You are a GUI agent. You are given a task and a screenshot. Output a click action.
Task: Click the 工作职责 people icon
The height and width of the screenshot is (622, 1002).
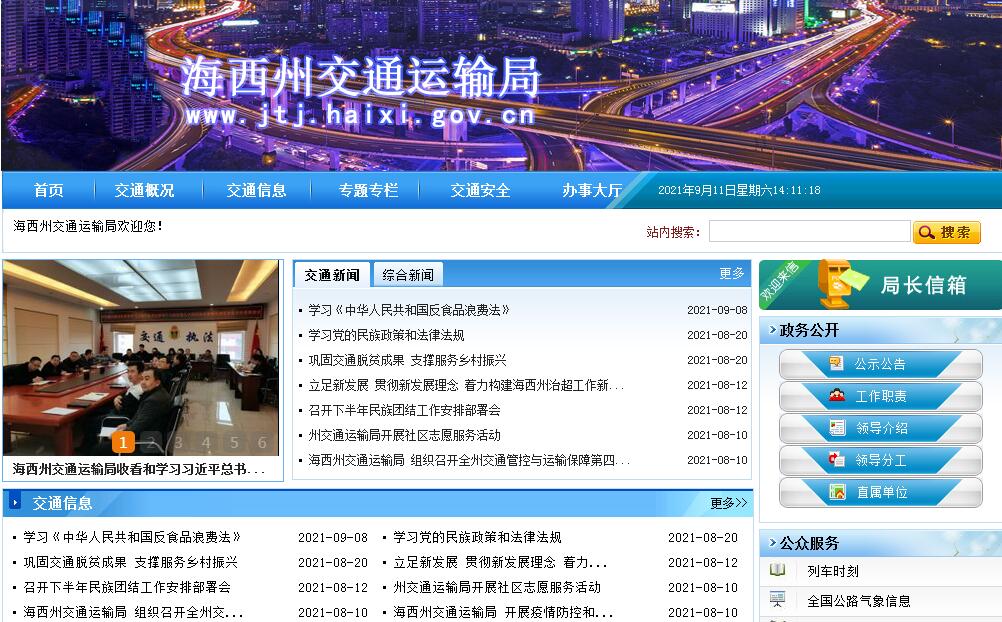click(x=836, y=395)
